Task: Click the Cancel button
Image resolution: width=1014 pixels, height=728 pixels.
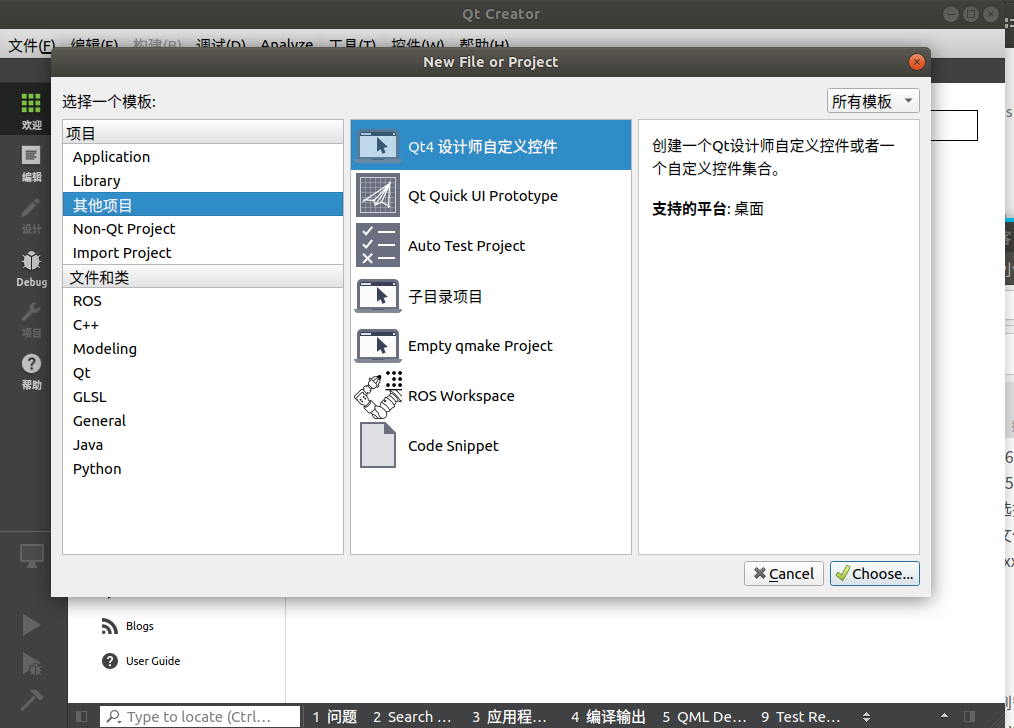Action: 783,573
